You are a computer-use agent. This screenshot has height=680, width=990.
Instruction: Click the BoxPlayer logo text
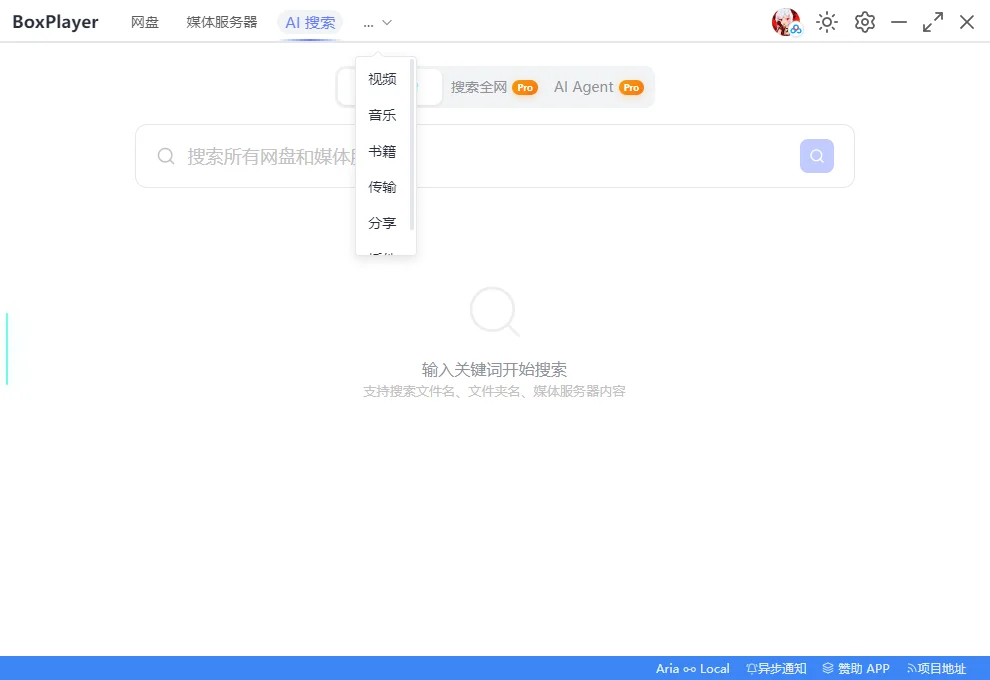(x=56, y=22)
